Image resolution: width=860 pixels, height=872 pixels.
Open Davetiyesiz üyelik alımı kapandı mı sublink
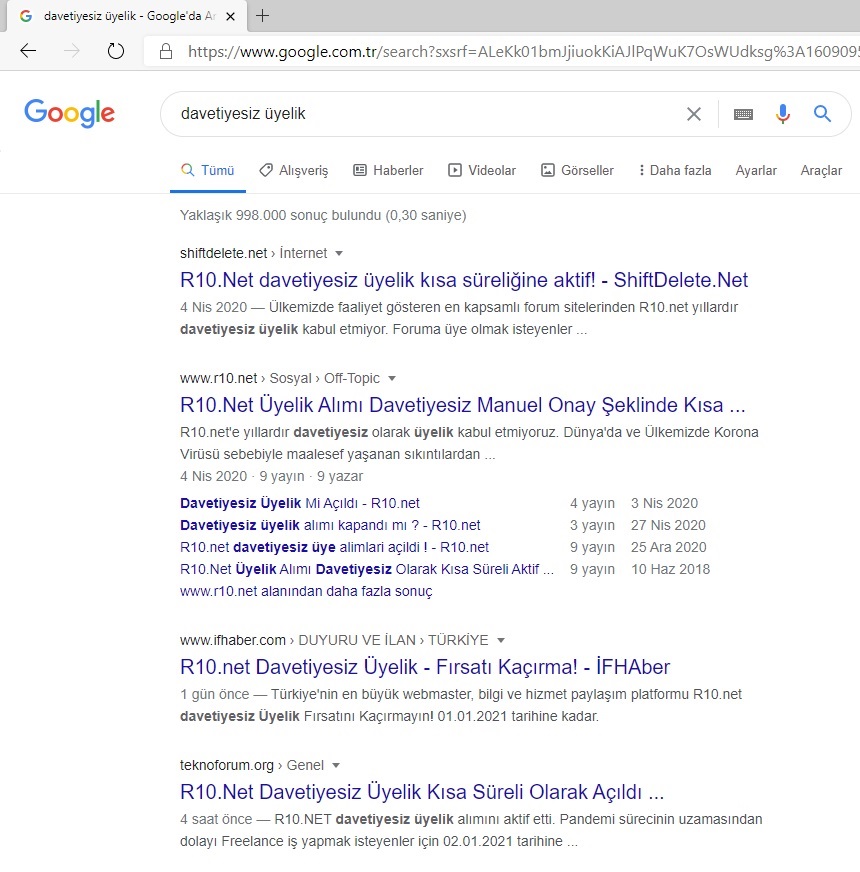click(330, 526)
